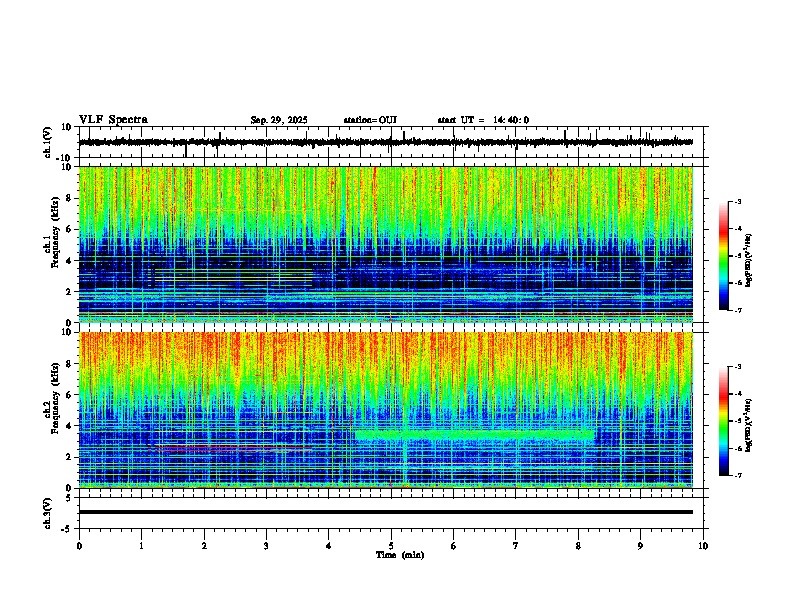The height and width of the screenshot is (612, 792).
Task: Click time axis tick label "0"
Action: pyautogui.click(x=79, y=546)
